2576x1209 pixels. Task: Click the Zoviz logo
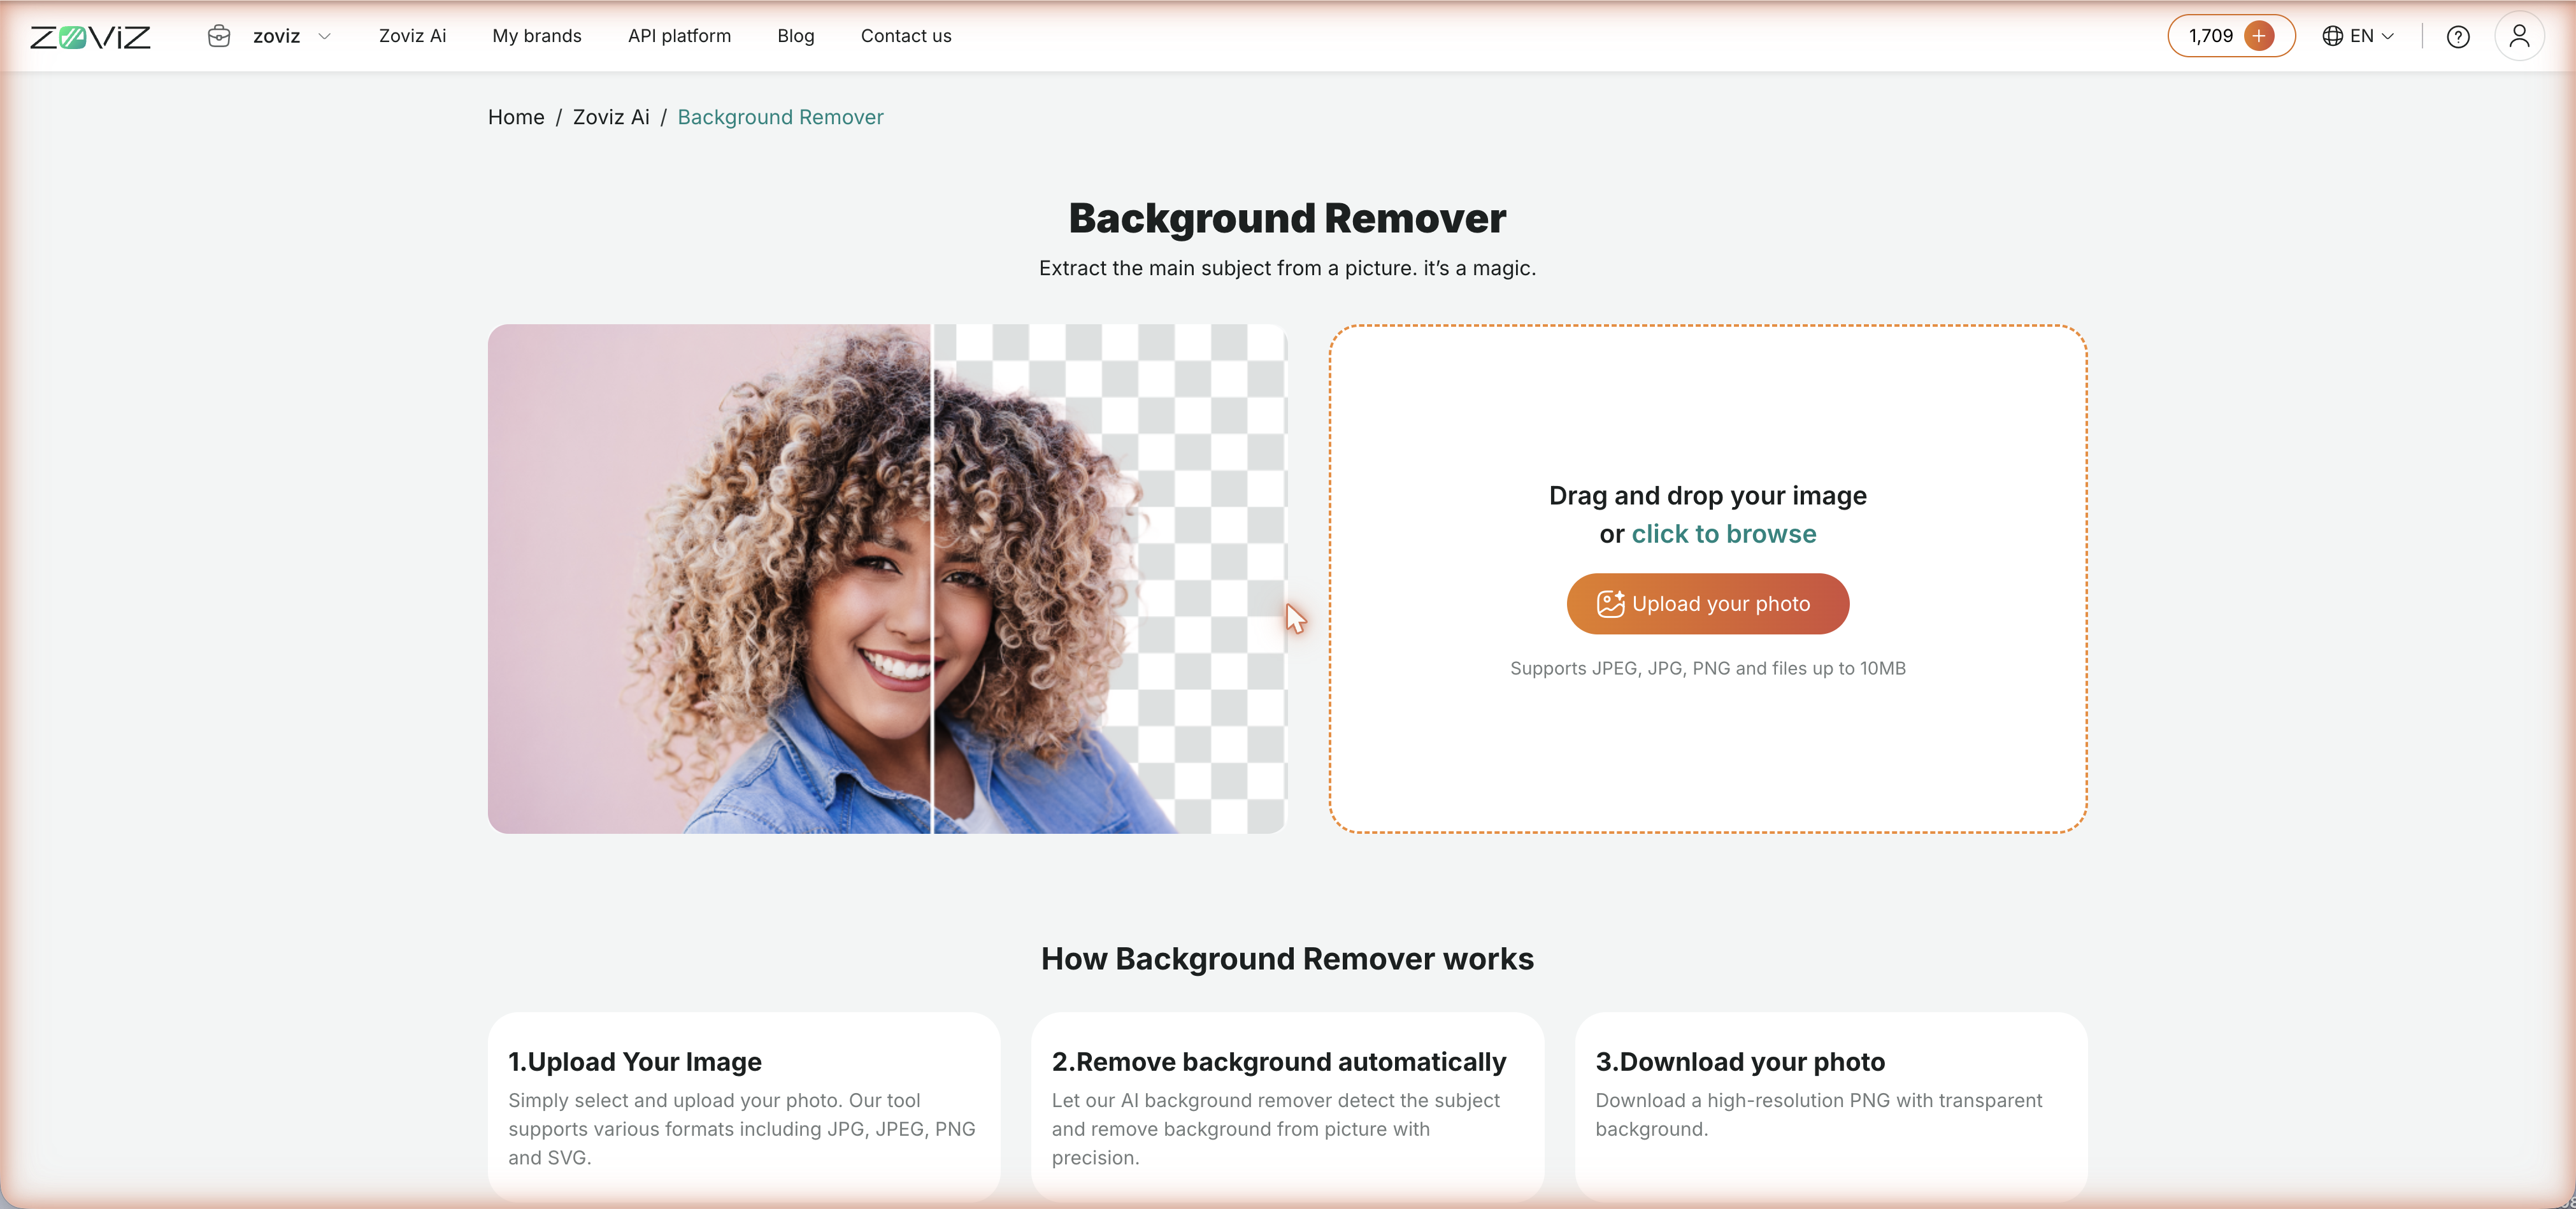click(90, 37)
